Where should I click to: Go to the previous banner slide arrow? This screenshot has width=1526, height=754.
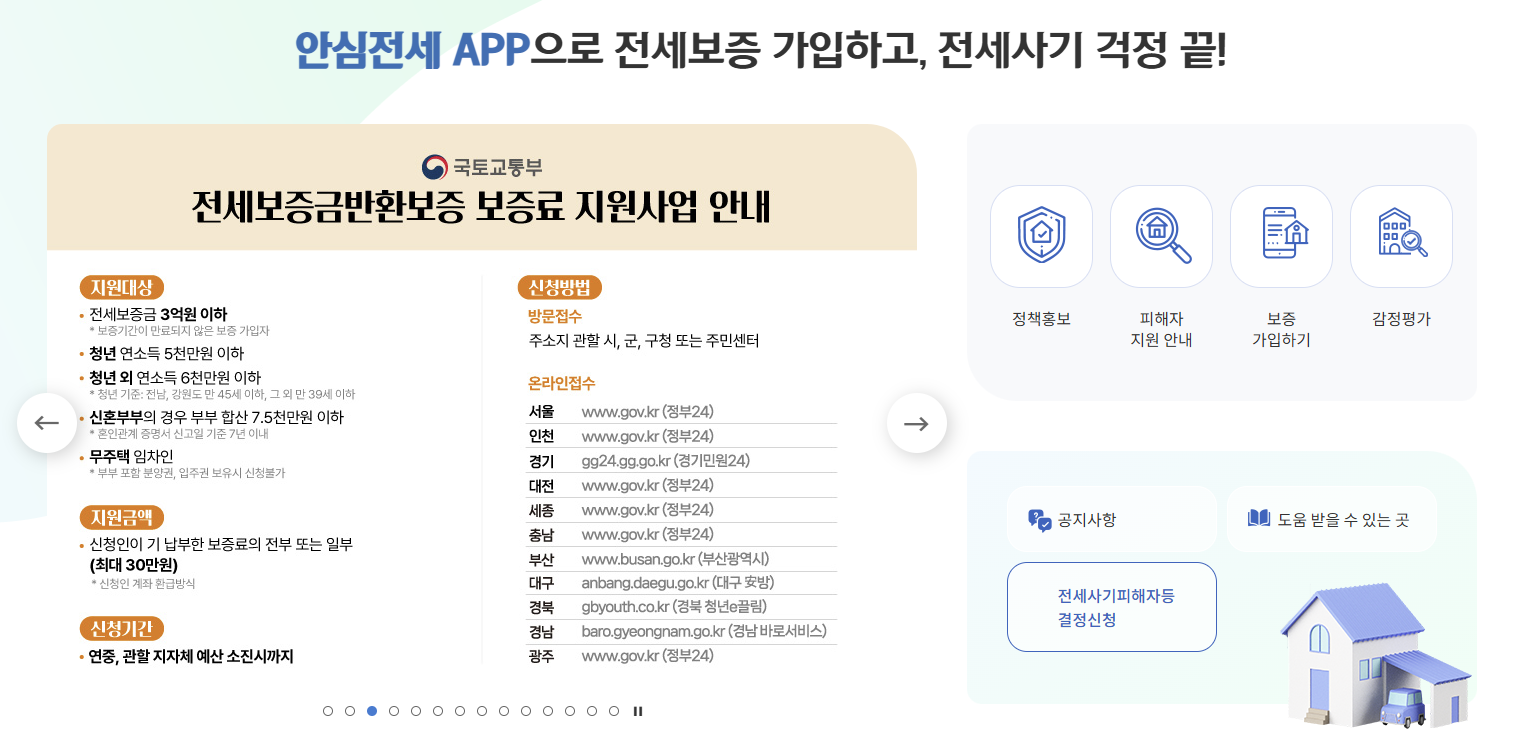[47, 423]
